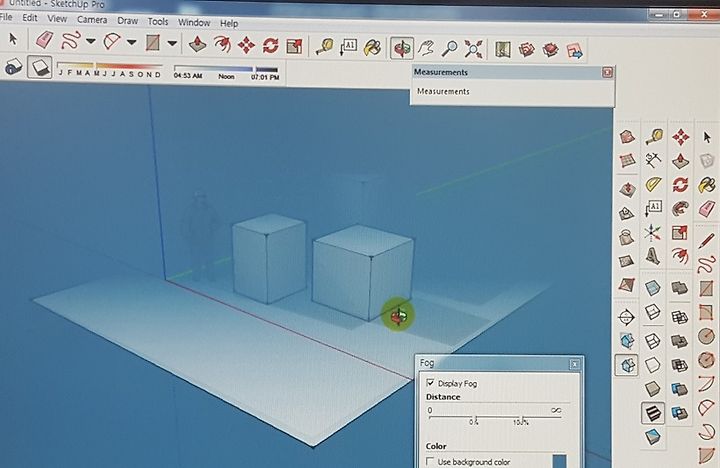Click the Send to LayOut icon
The image size is (720, 468).
[574, 51]
